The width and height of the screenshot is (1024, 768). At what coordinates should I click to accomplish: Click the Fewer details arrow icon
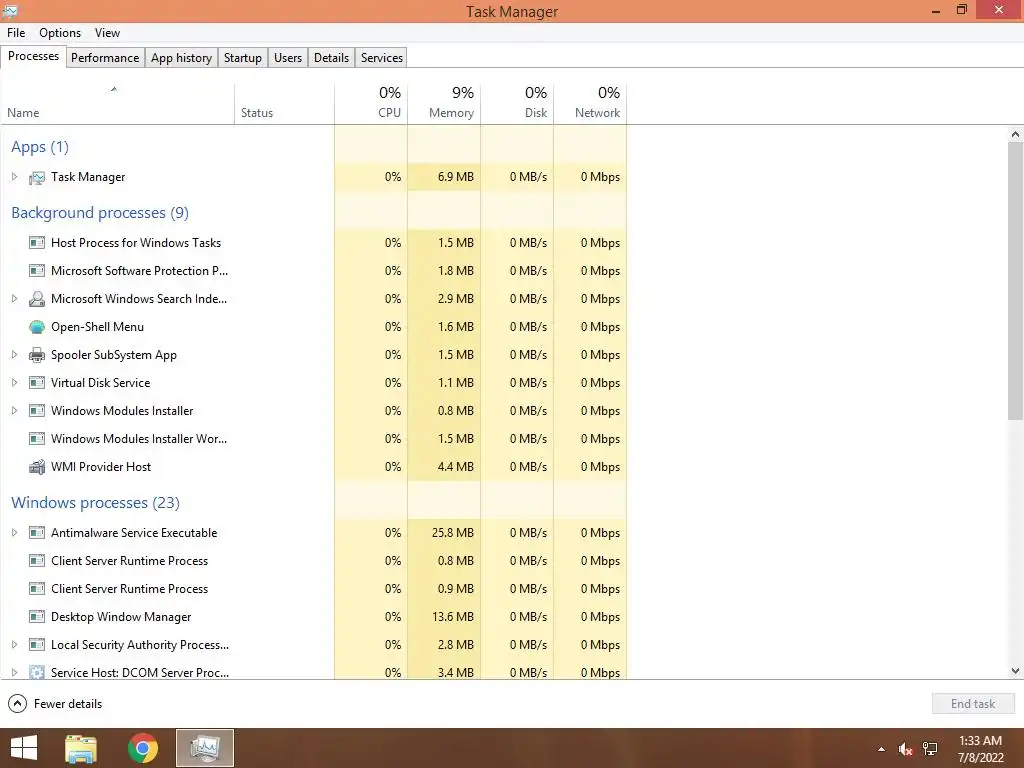tap(17, 704)
